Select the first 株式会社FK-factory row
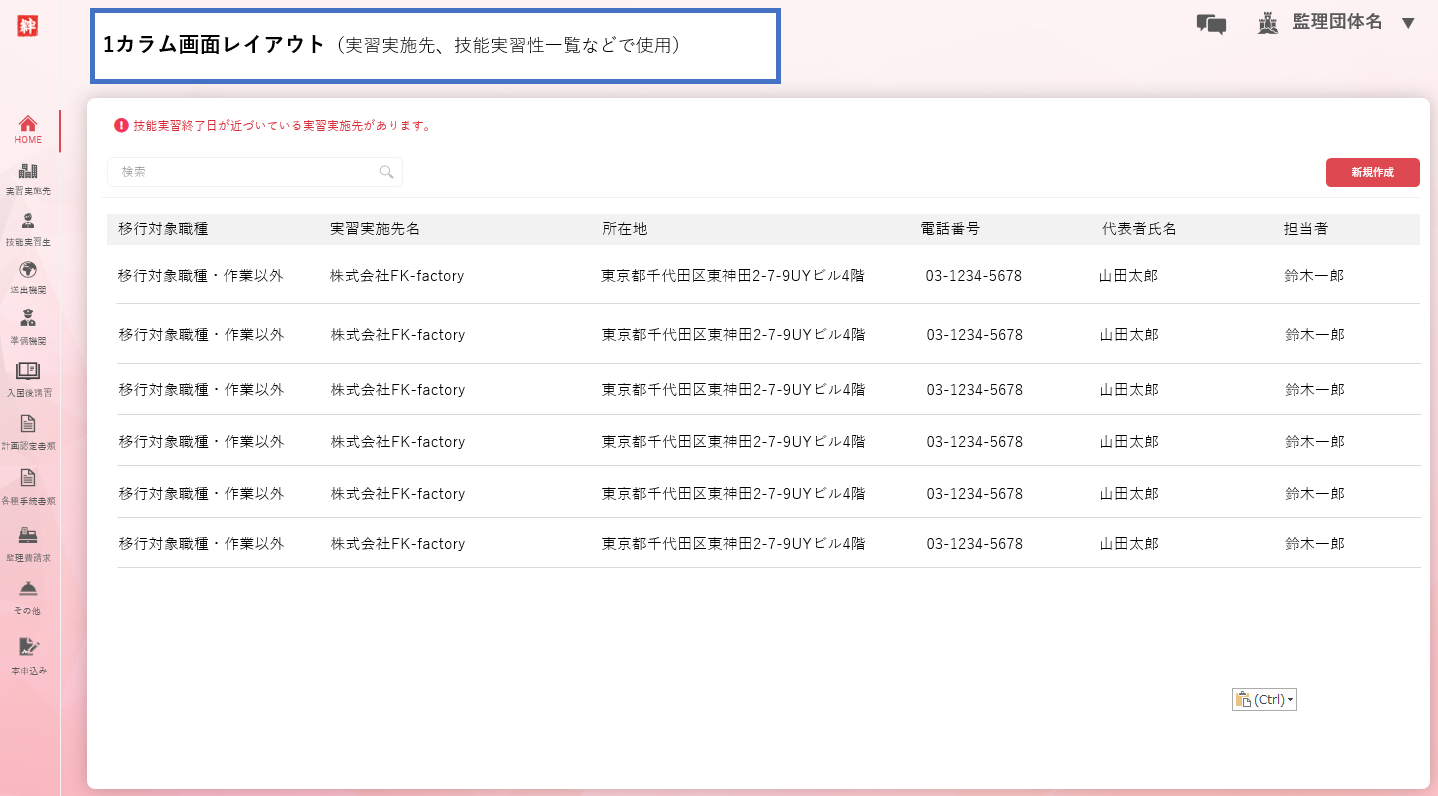 coord(397,276)
